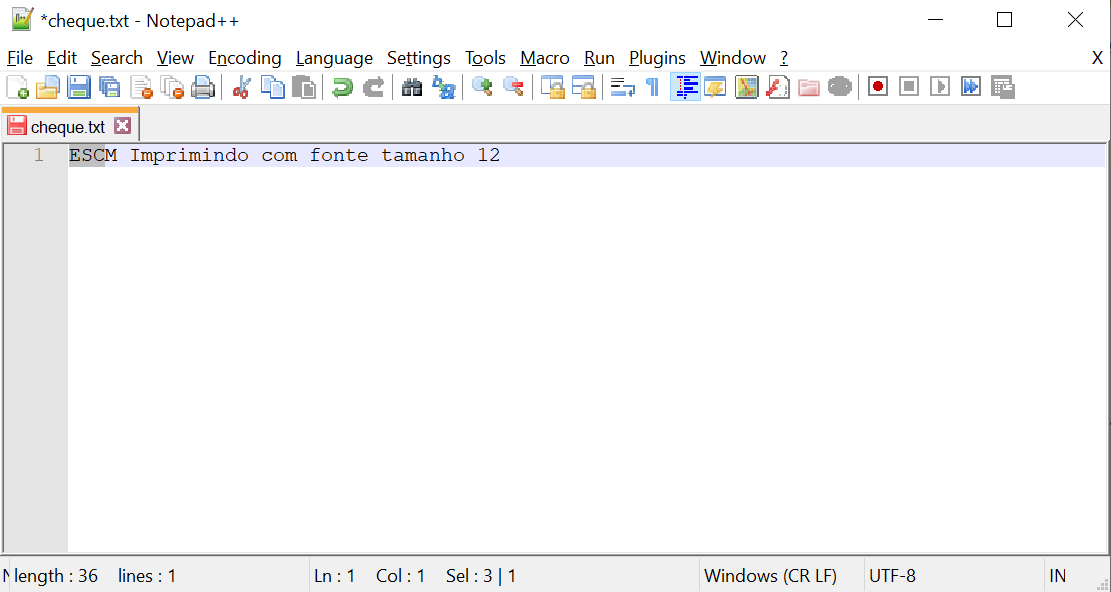Minimize the Notepad++ window
Image resolution: width=1111 pixels, height=592 pixels.
[x=935, y=20]
